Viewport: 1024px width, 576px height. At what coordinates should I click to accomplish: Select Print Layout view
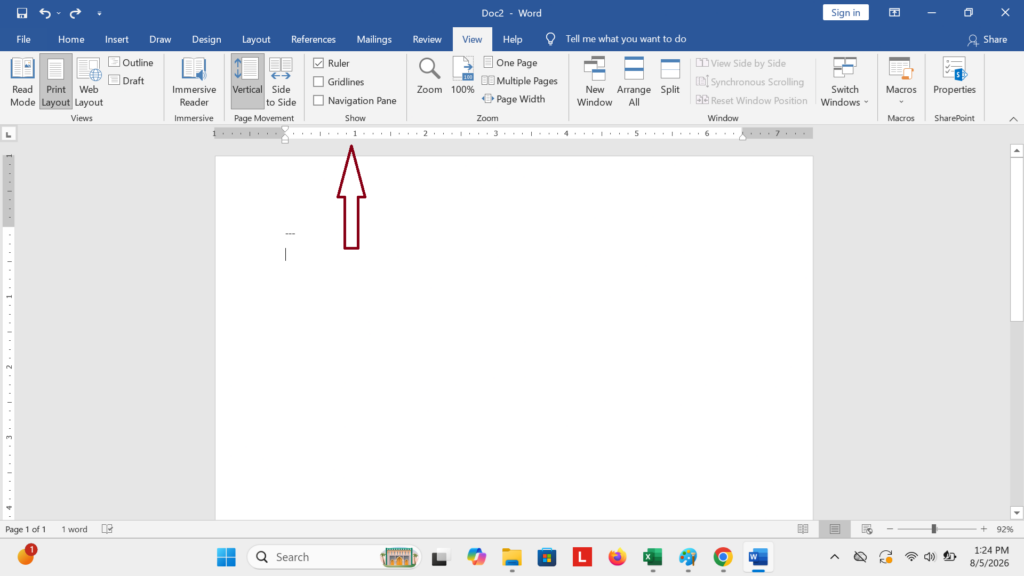[56, 82]
